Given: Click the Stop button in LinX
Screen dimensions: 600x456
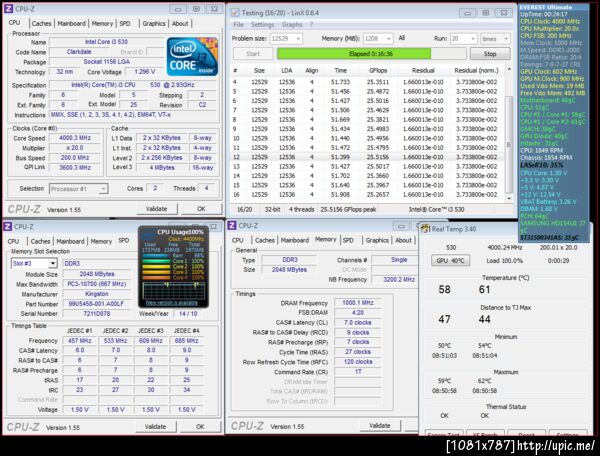Looking at the screenshot, I should 490,54.
